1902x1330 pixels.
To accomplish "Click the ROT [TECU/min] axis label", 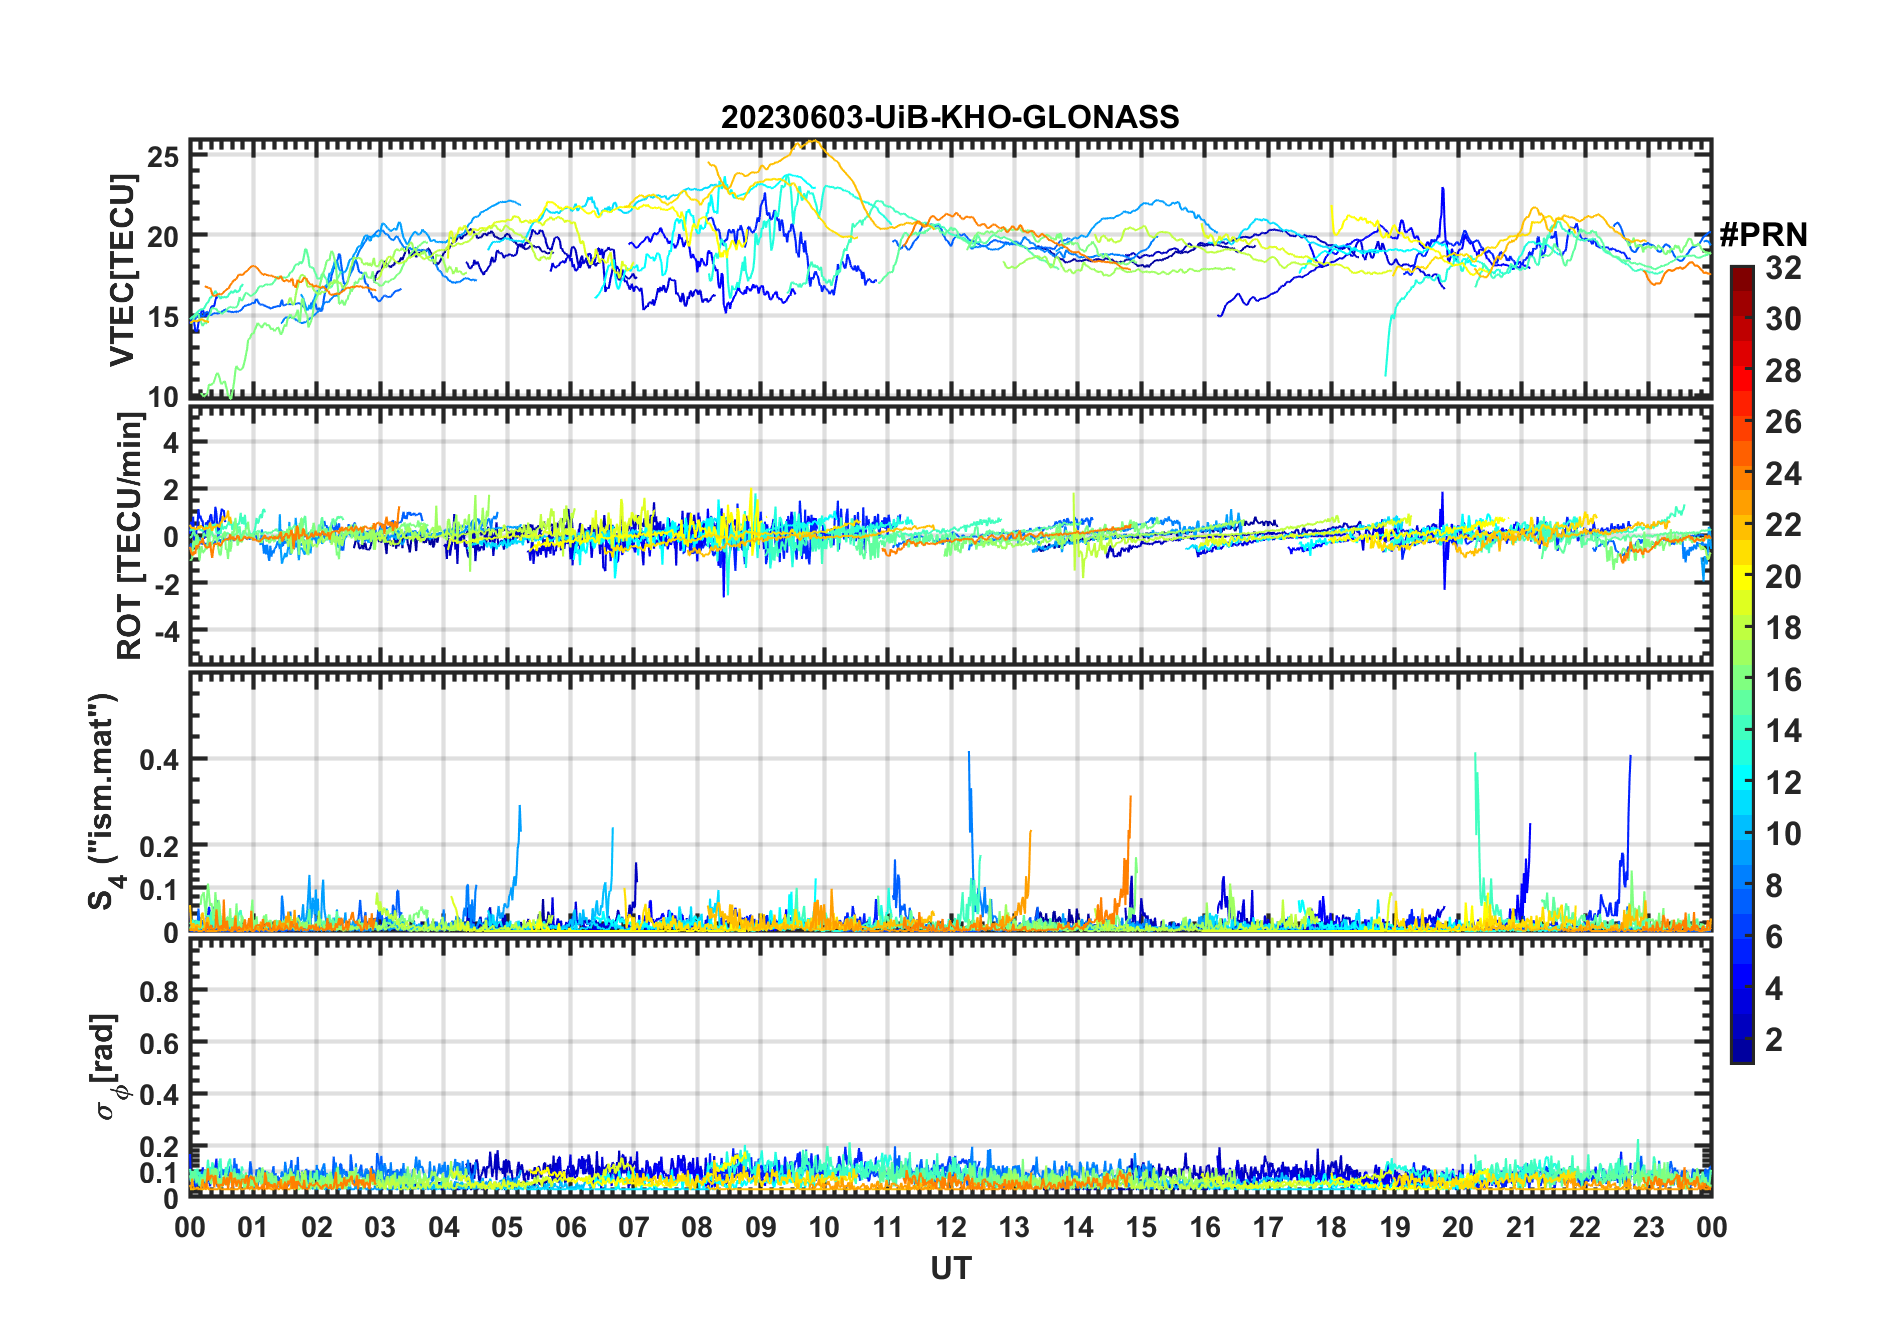I will (130, 535).
